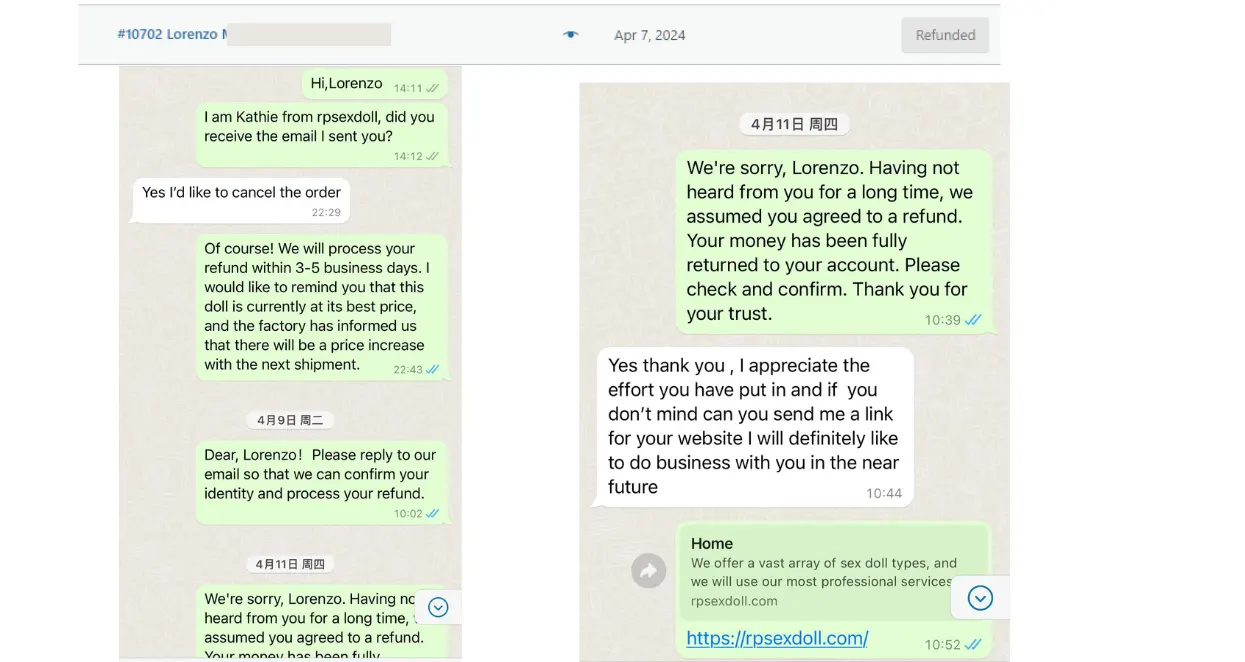
Task: Open the https://rpsexdoll.com/ hyperlink
Action: click(777, 638)
